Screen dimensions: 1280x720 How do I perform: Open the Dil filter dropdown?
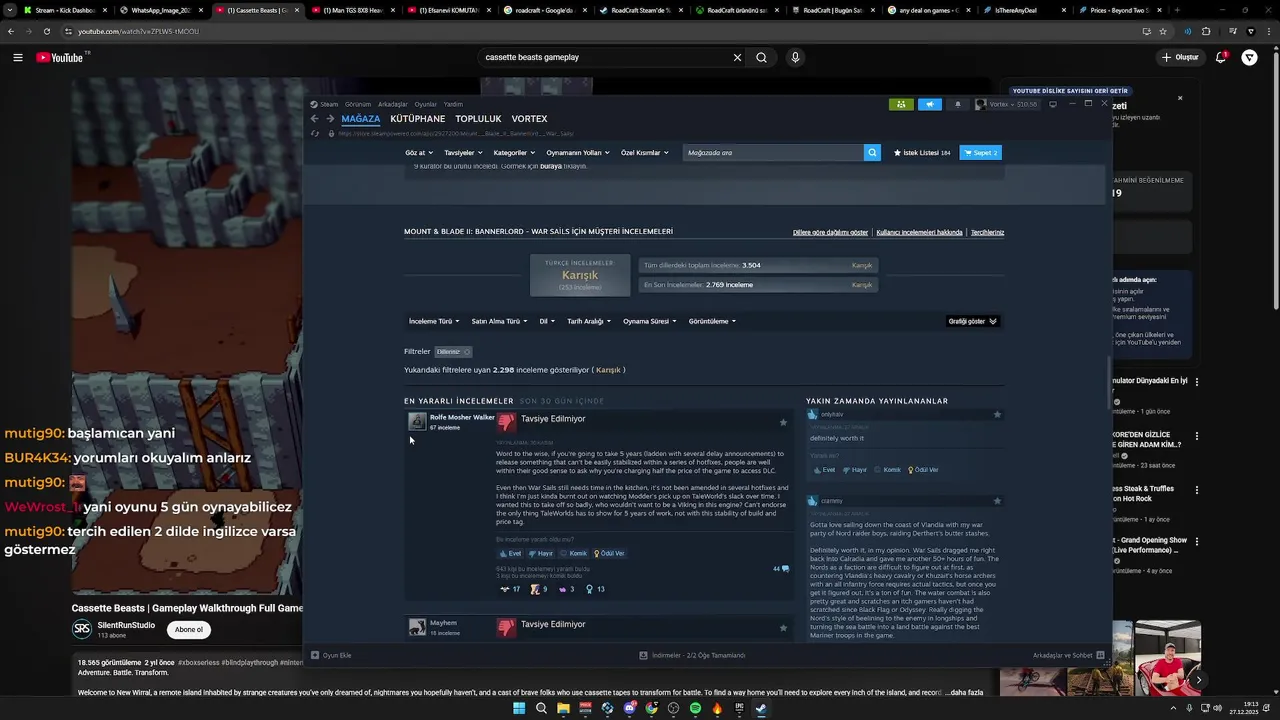click(x=548, y=321)
